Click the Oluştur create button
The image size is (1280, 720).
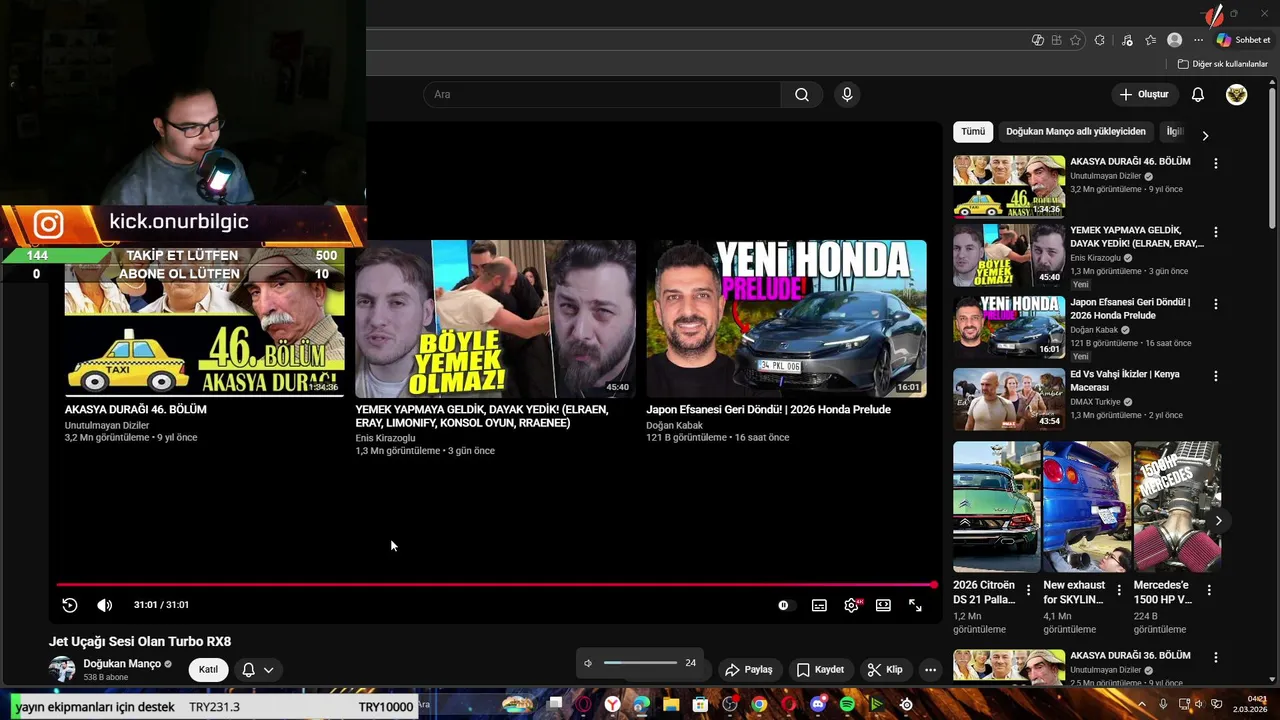pyautogui.click(x=1143, y=94)
